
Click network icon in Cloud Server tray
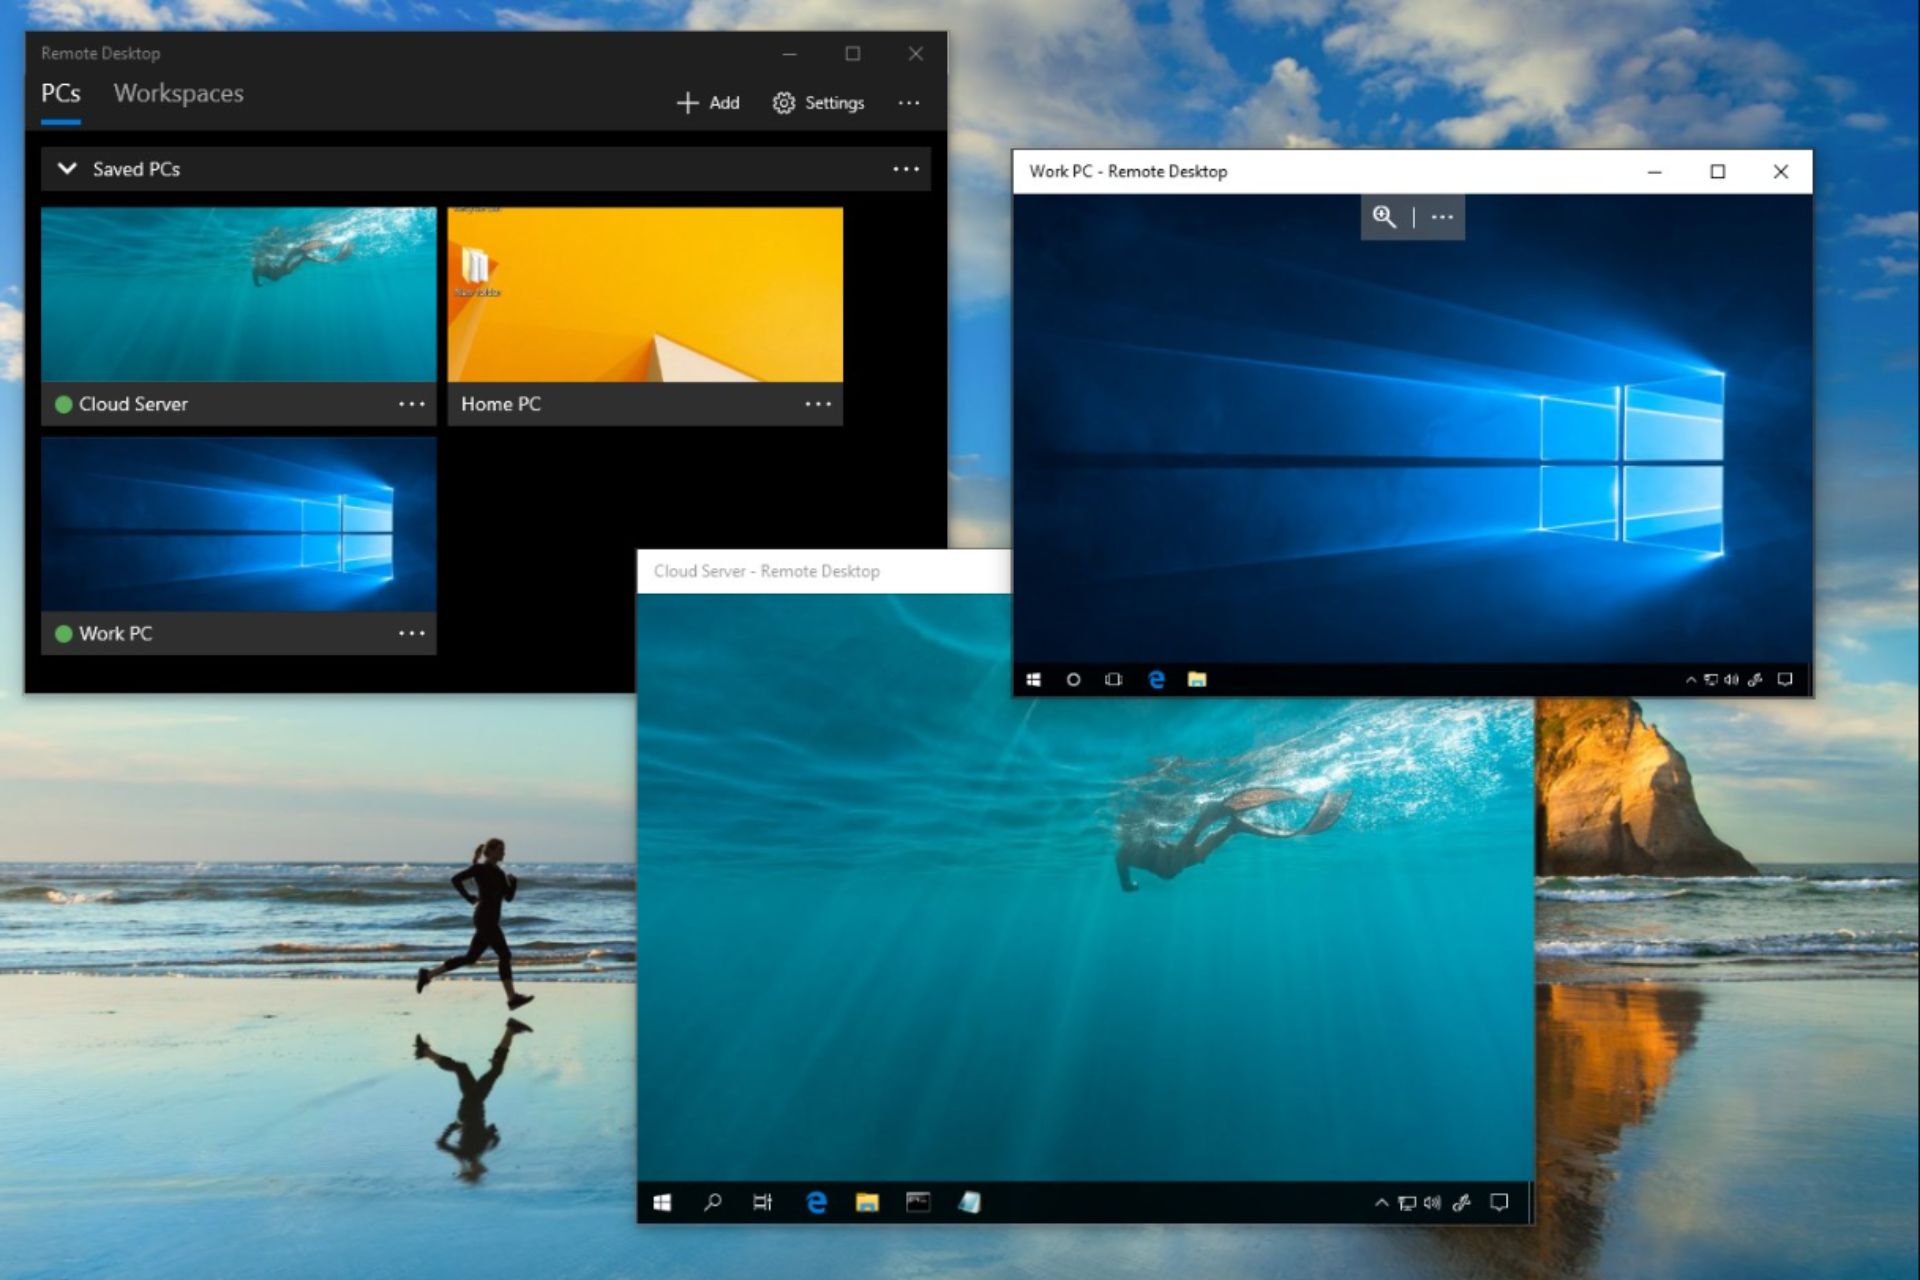1407,1203
